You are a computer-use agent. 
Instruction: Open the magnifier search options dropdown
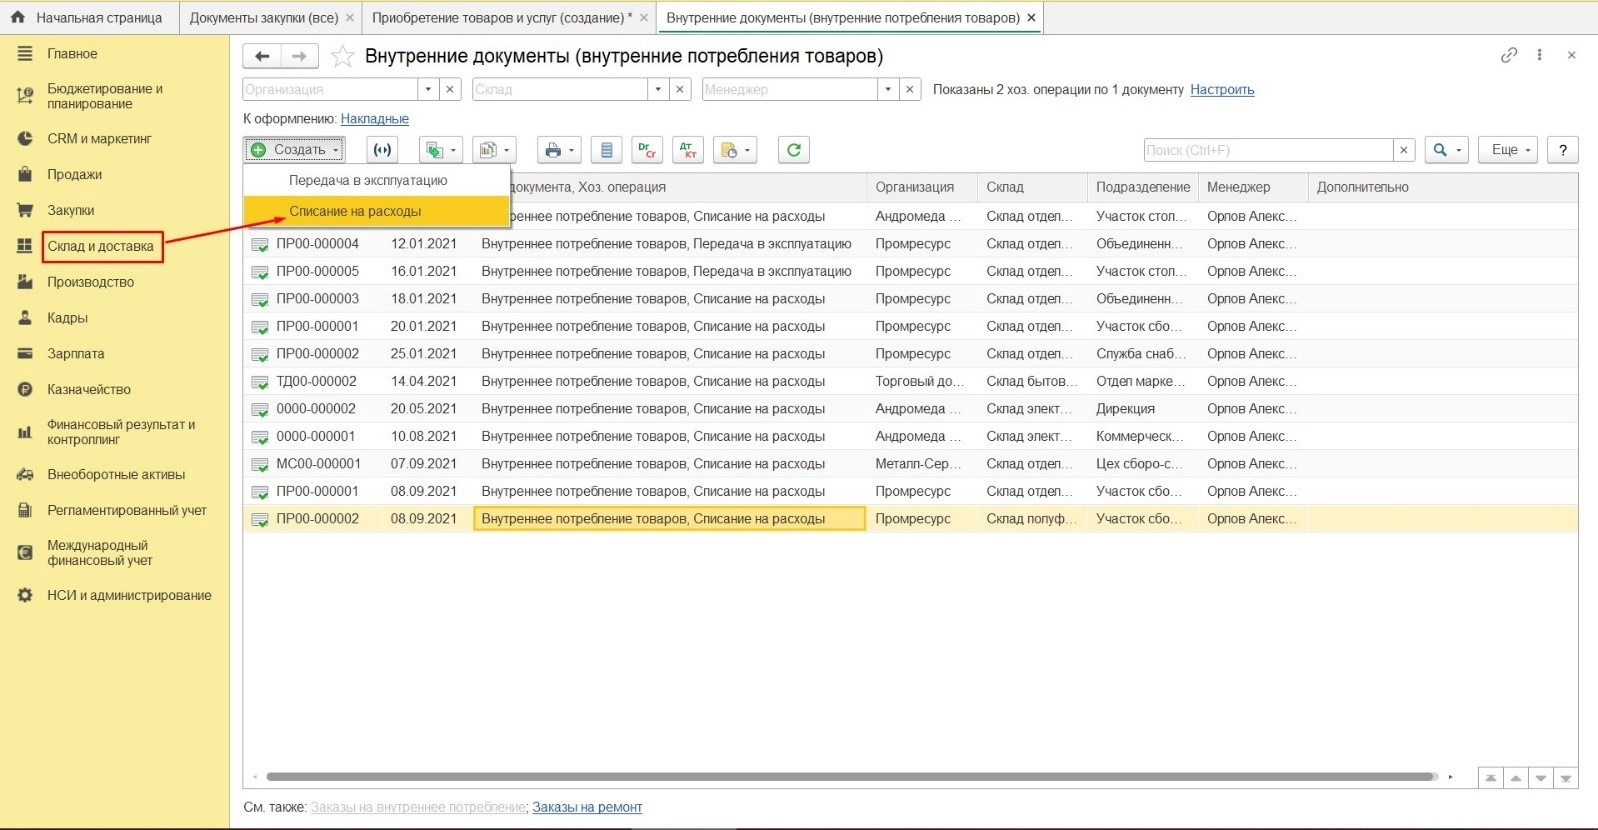[x=1447, y=150]
